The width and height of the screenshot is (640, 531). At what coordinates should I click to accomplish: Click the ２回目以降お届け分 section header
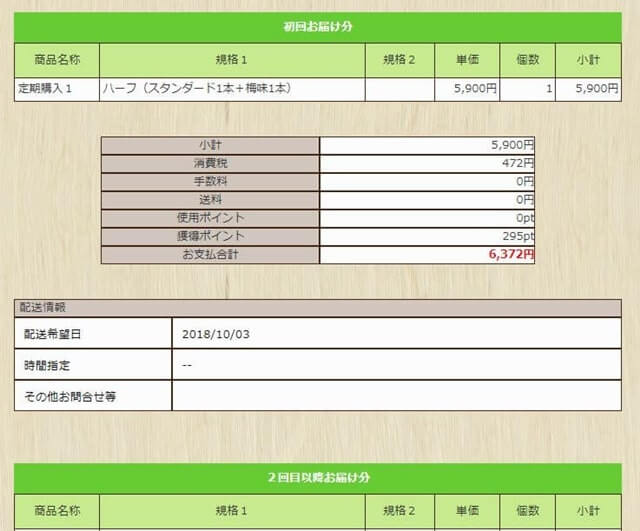click(x=318, y=478)
